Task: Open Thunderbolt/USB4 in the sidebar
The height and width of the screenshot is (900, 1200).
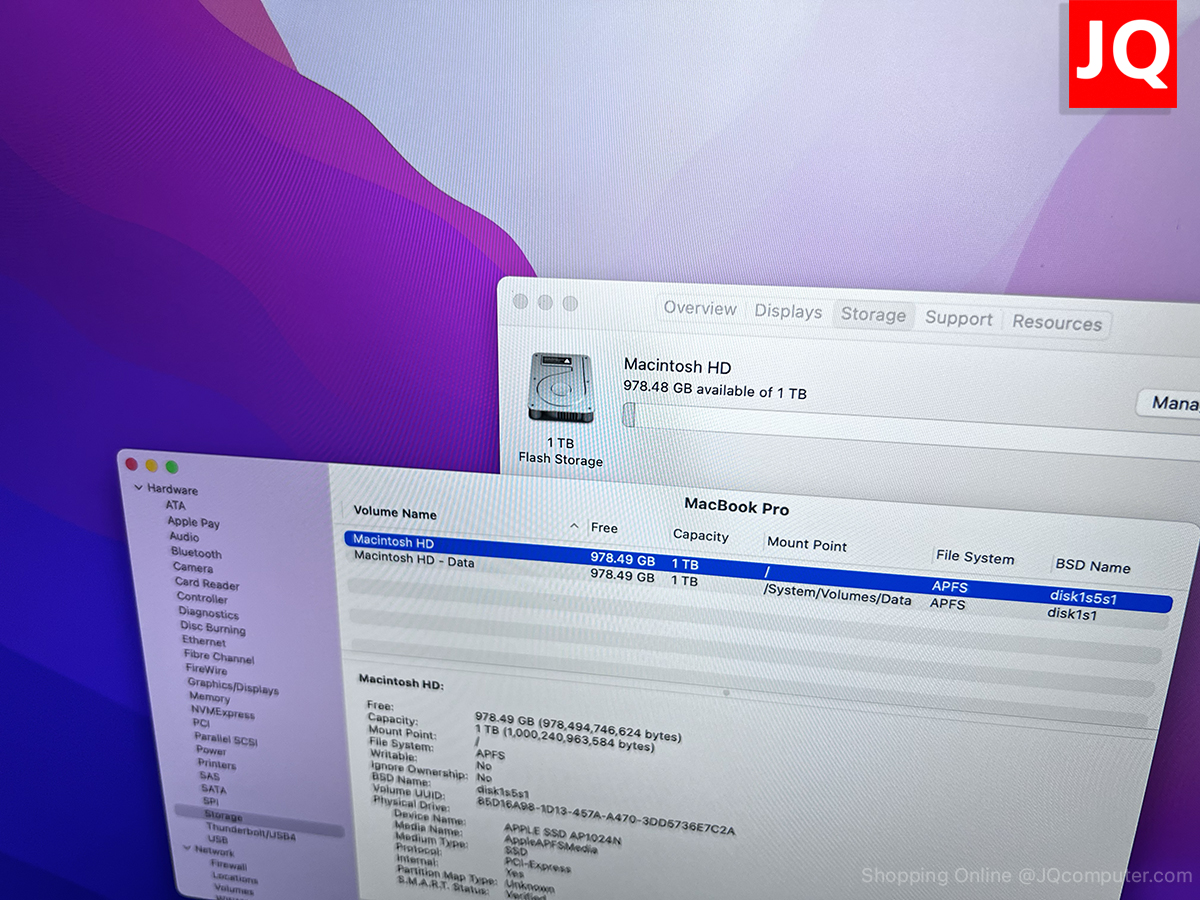Action: pos(250,832)
